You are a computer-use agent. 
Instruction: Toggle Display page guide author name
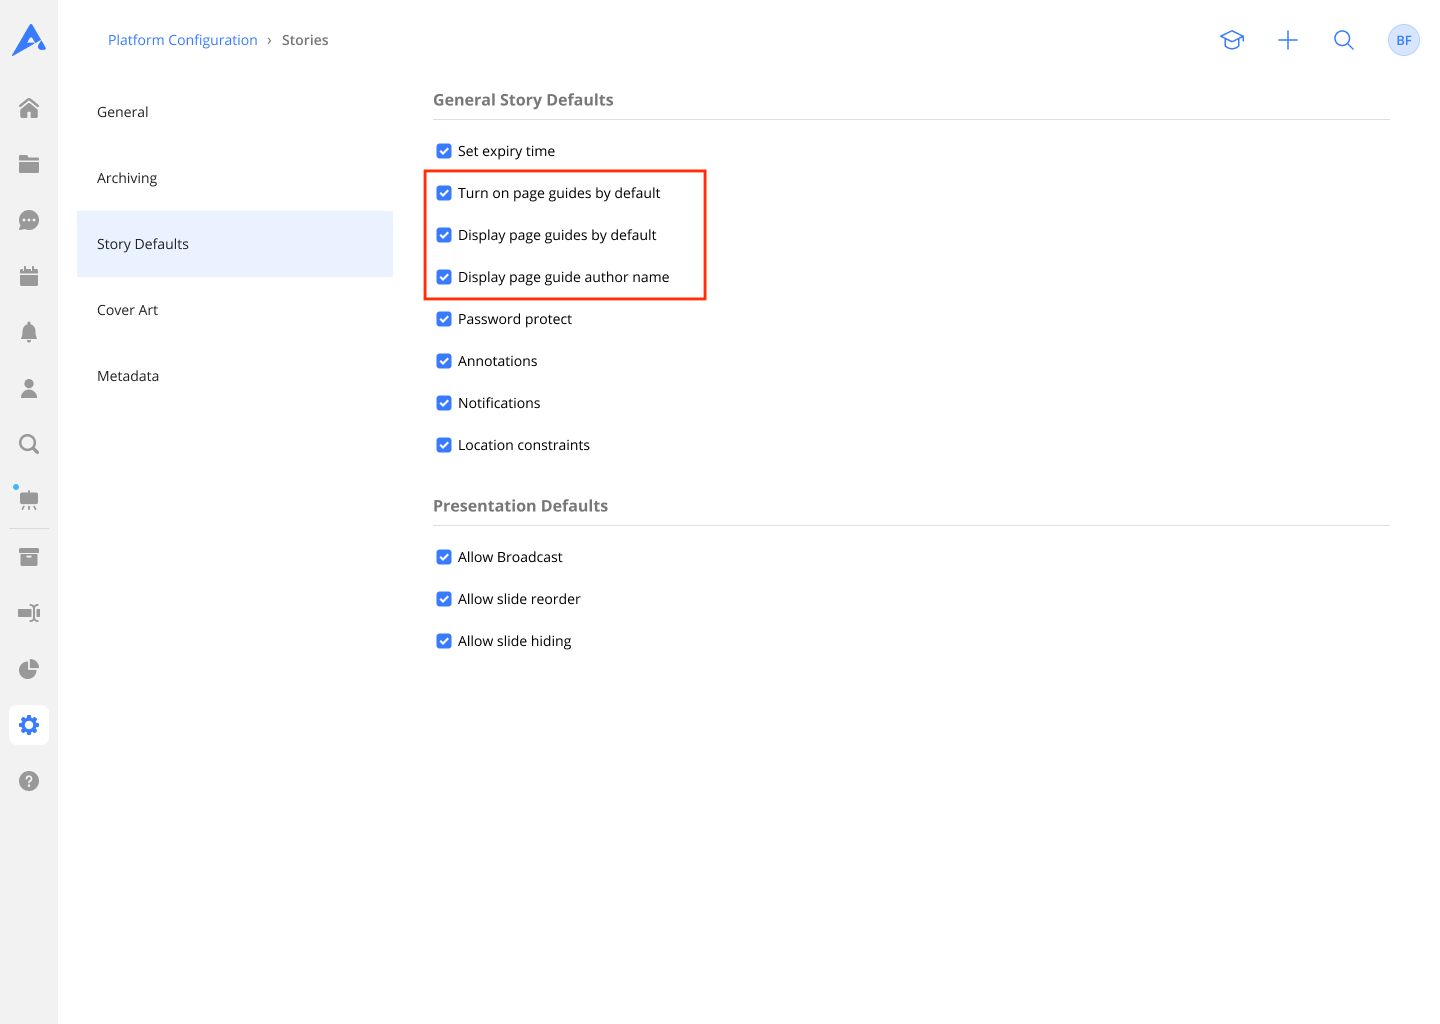click(x=444, y=277)
